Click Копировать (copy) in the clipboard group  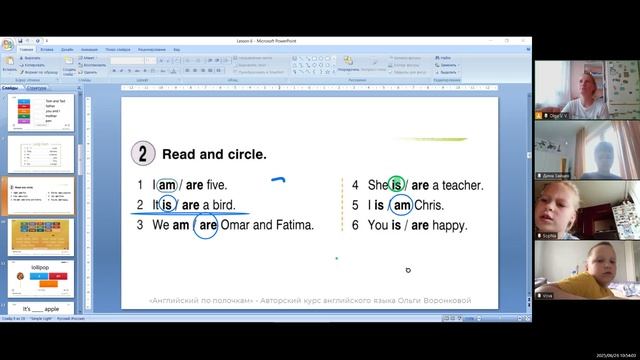32,65
